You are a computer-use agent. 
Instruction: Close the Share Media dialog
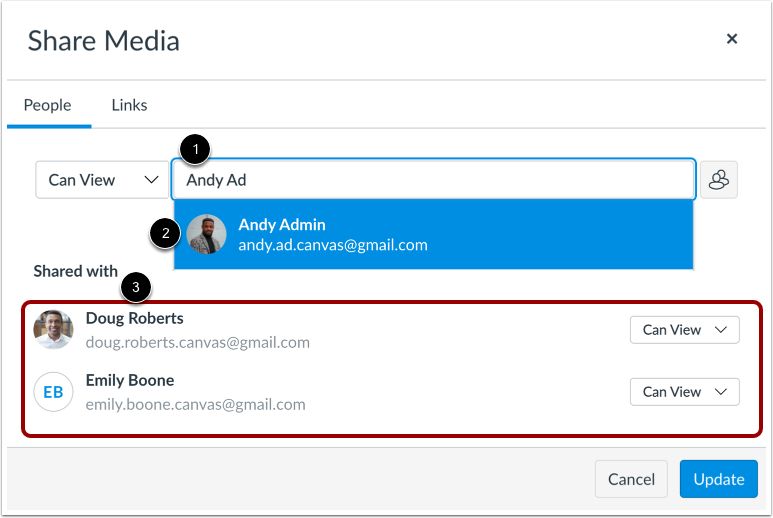pos(732,39)
